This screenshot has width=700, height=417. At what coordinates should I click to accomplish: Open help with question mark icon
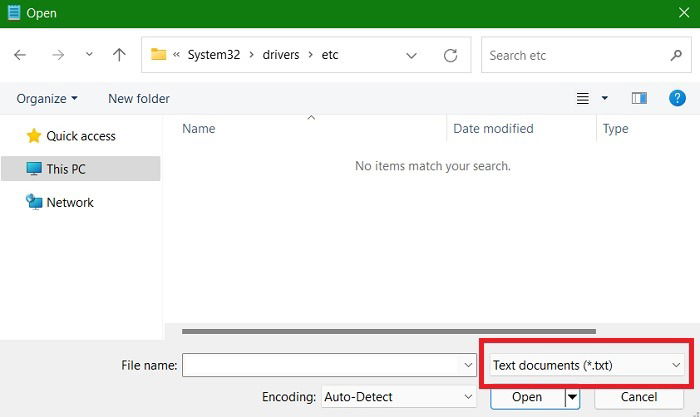[677, 98]
